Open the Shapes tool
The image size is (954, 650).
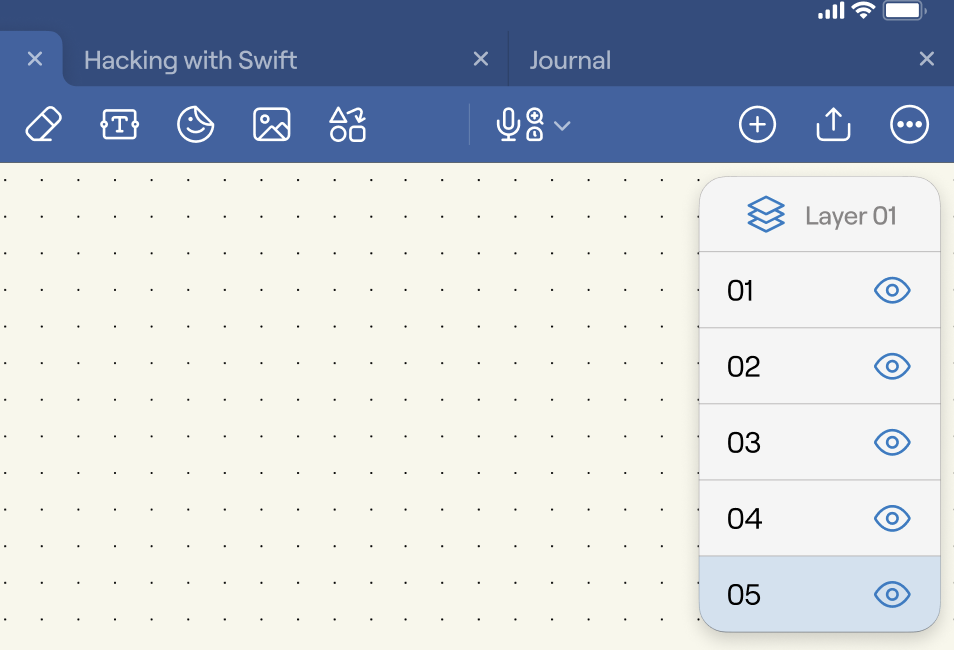pyautogui.click(x=347, y=124)
